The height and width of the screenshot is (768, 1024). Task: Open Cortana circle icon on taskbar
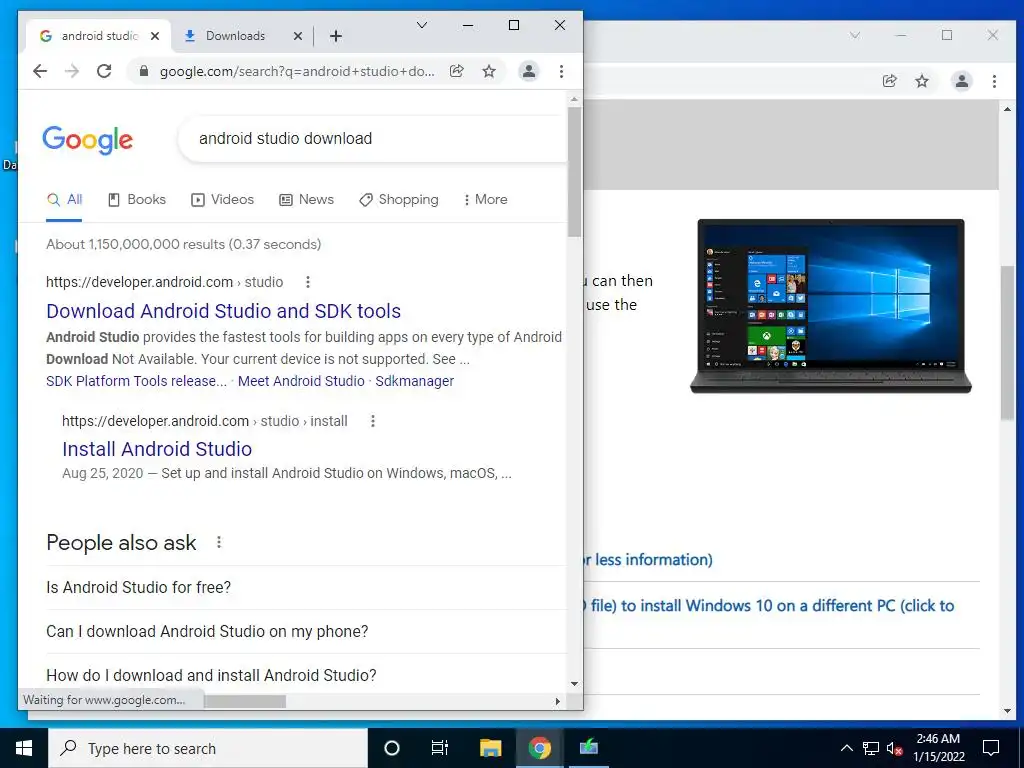point(392,748)
